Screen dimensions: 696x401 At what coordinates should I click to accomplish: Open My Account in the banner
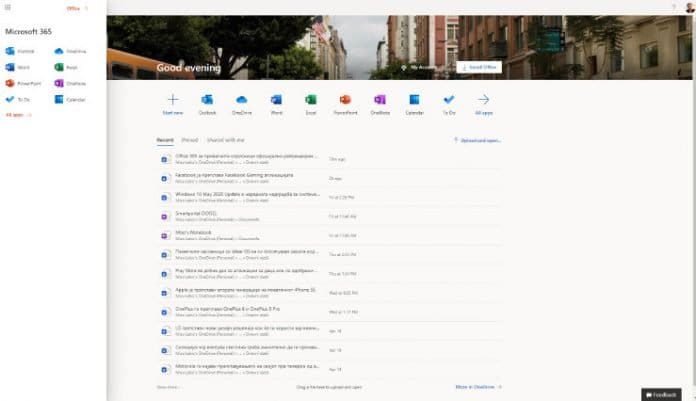417,67
